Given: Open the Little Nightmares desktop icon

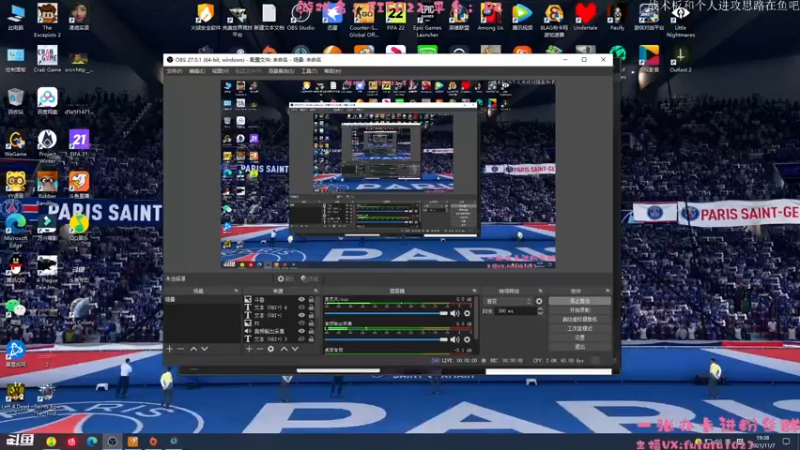Looking at the screenshot, I should [x=681, y=20].
